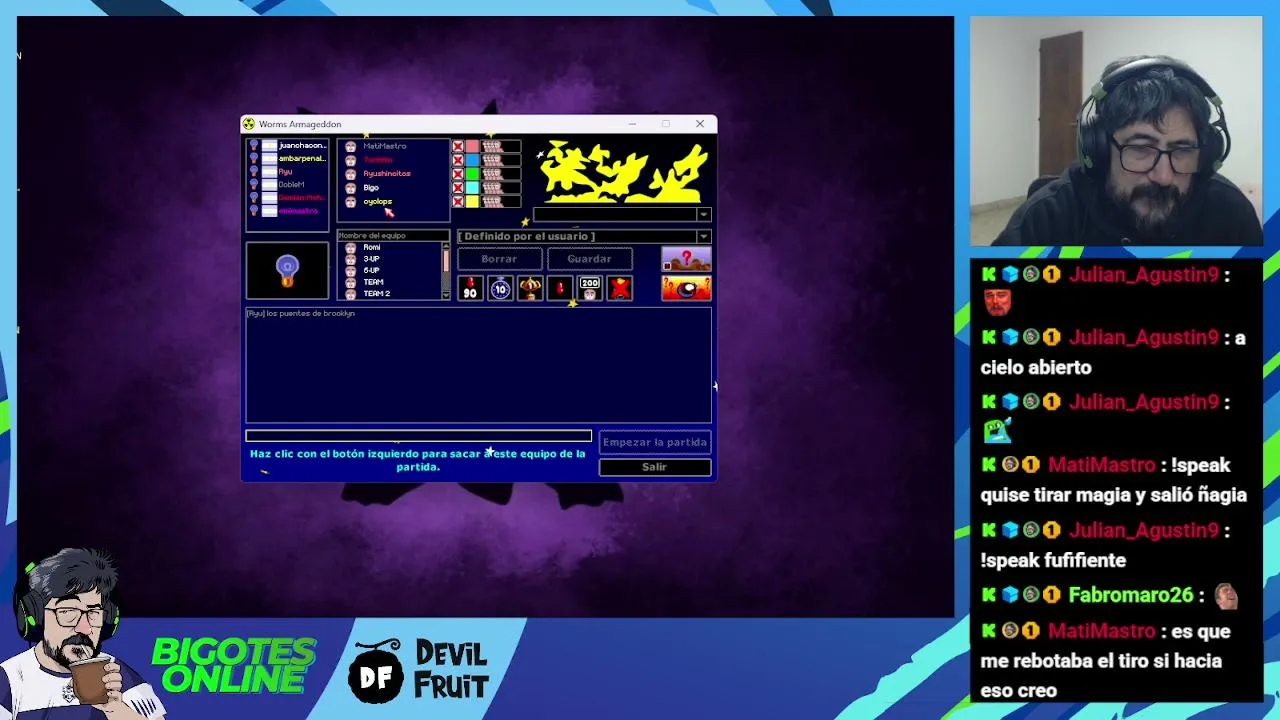Select team 'TEAM 2' in the list
This screenshot has height=720, width=1280.
[377, 294]
